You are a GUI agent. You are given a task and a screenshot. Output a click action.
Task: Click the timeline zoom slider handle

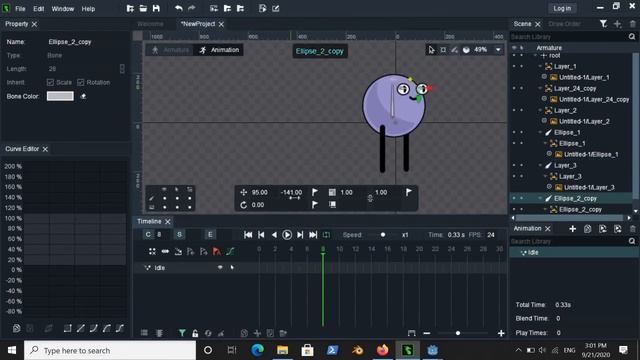(458, 333)
